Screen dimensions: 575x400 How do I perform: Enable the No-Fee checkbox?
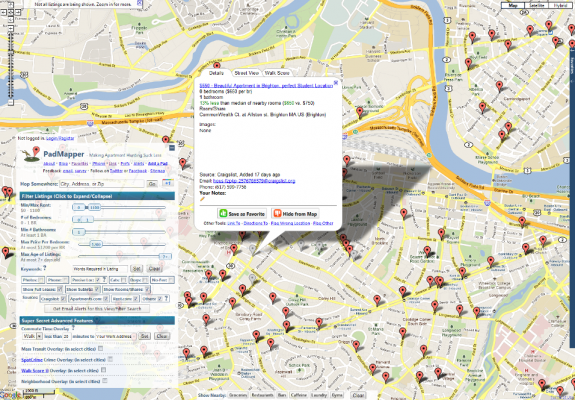[x=170, y=280]
